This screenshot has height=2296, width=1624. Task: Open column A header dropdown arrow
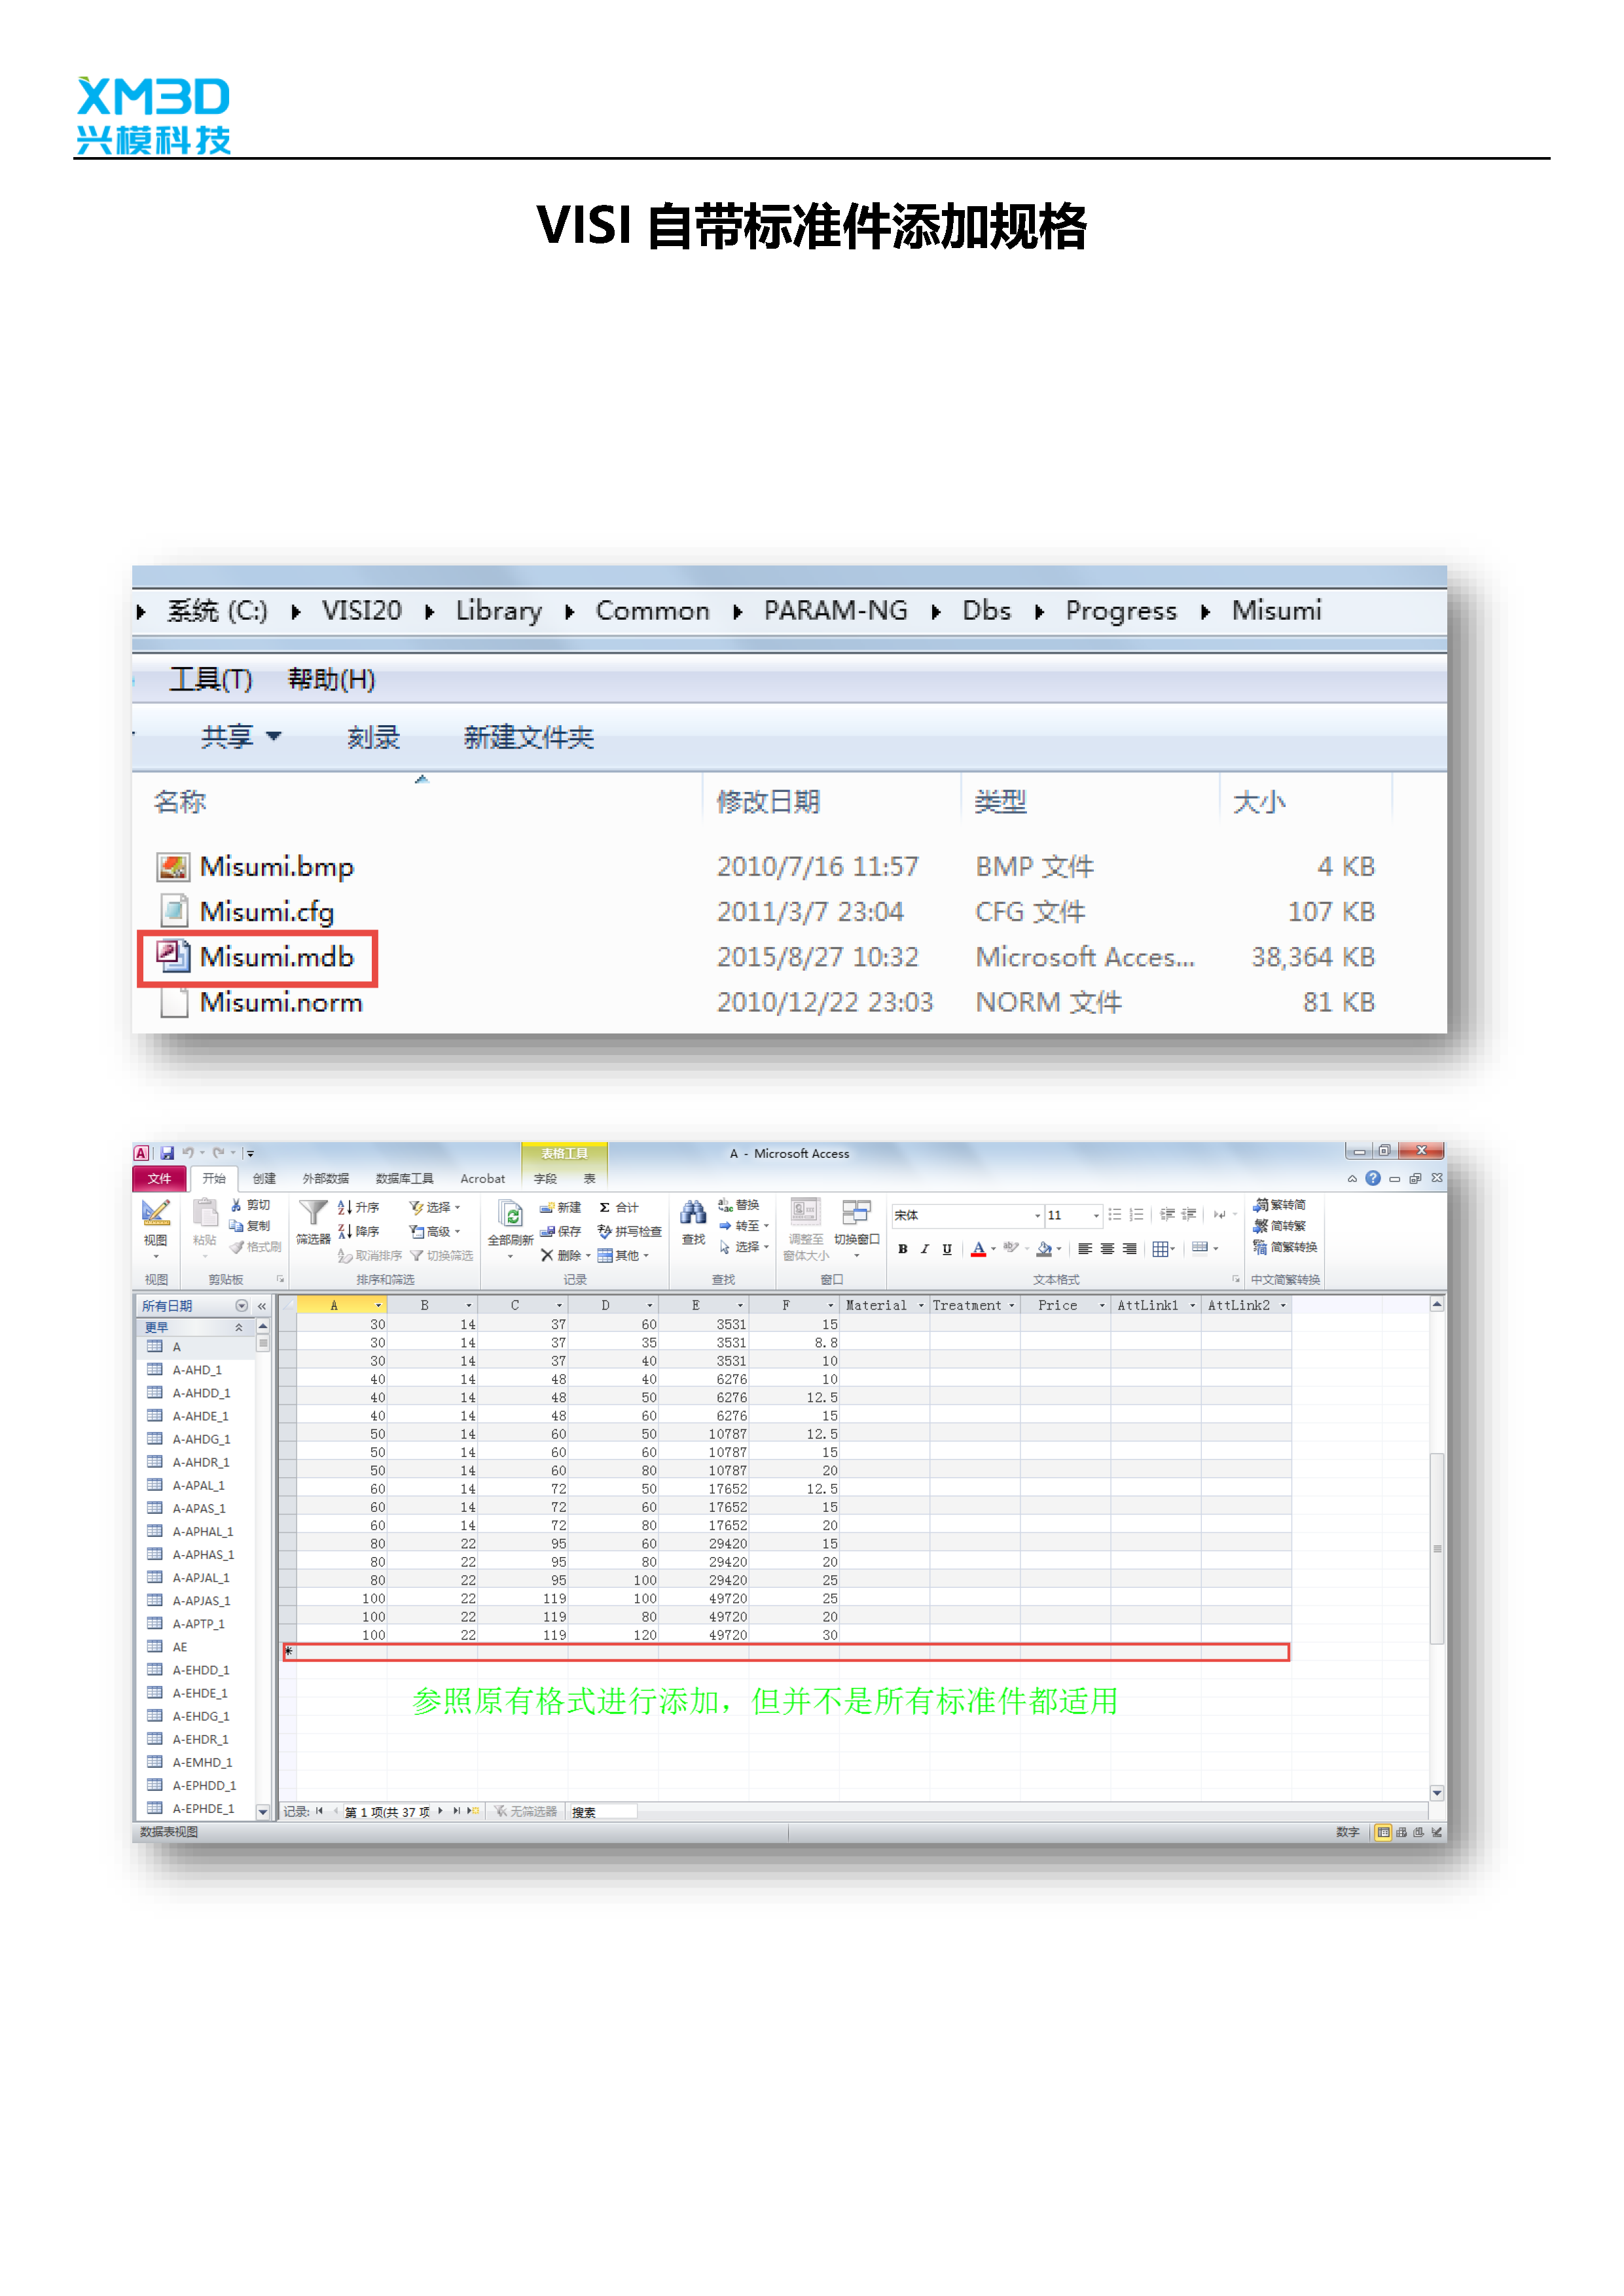[x=378, y=1305]
